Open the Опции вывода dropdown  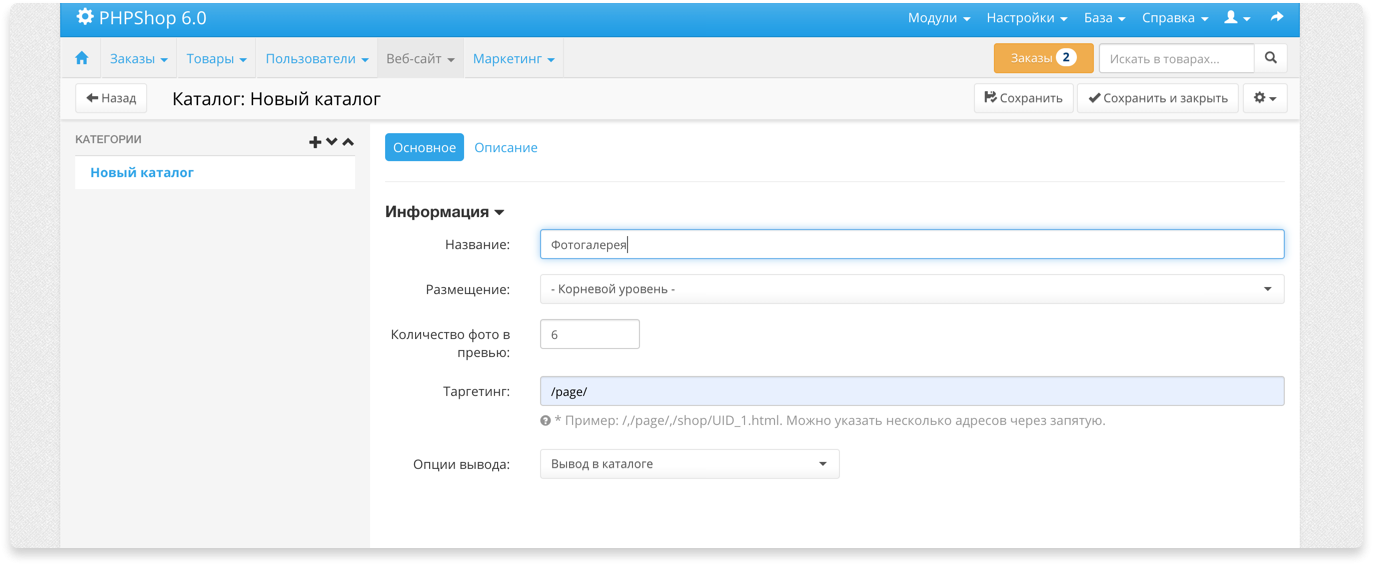[689, 464]
